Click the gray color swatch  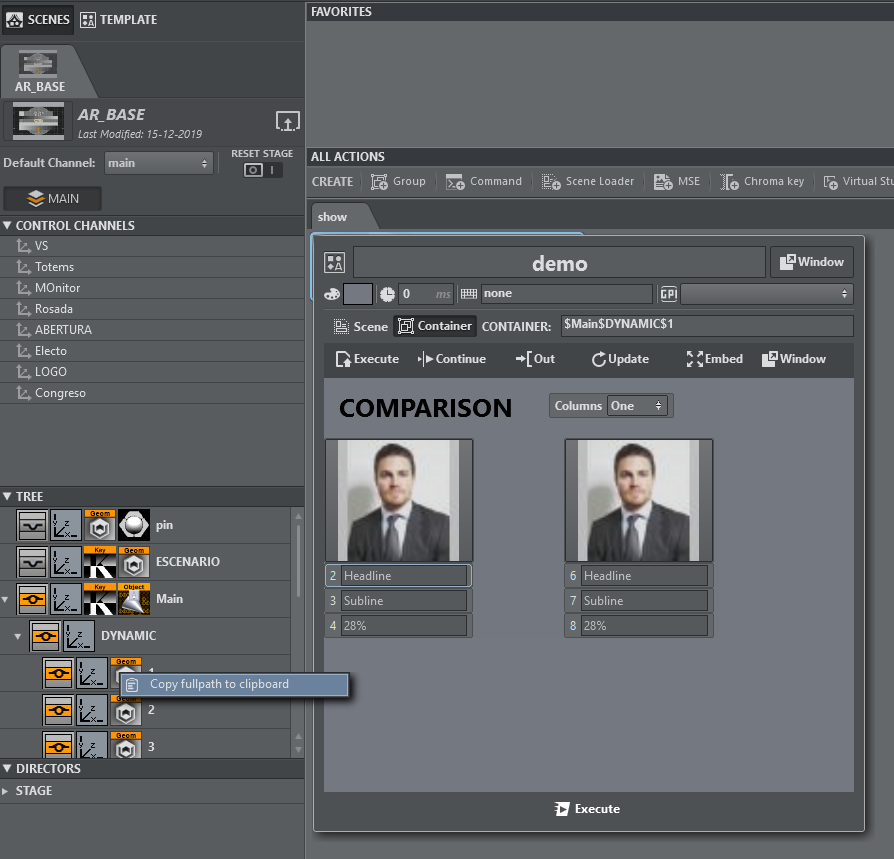click(358, 294)
